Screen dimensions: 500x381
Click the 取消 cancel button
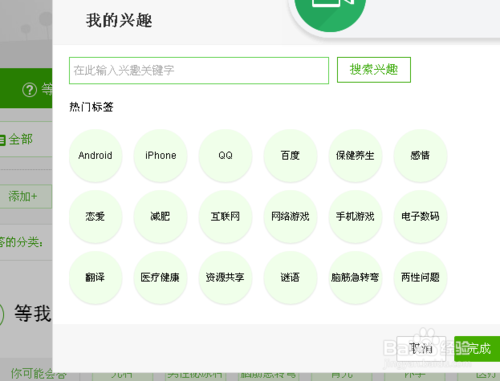[x=421, y=349]
